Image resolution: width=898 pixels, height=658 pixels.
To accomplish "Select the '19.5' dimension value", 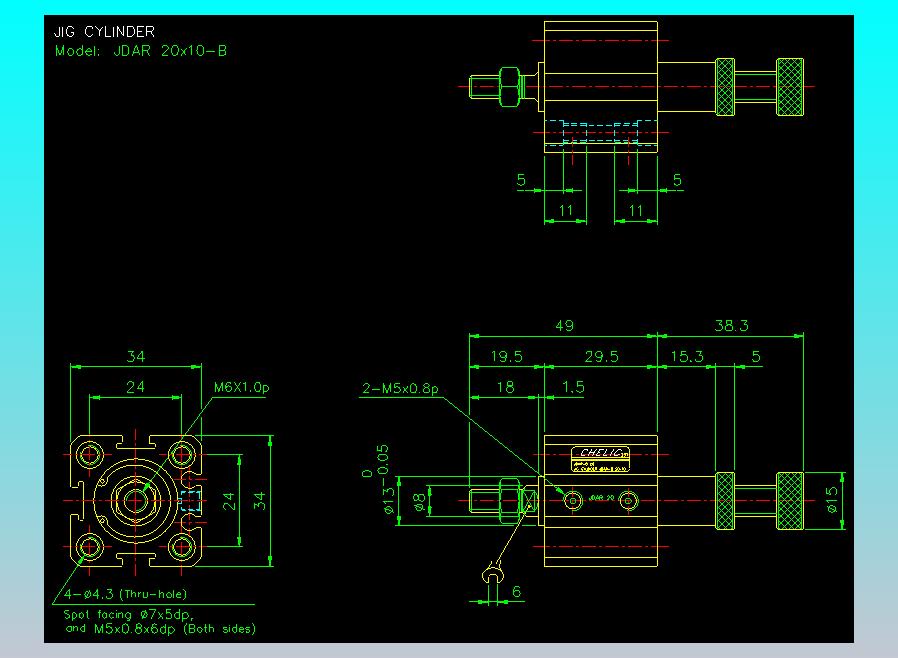I will pos(507,357).
